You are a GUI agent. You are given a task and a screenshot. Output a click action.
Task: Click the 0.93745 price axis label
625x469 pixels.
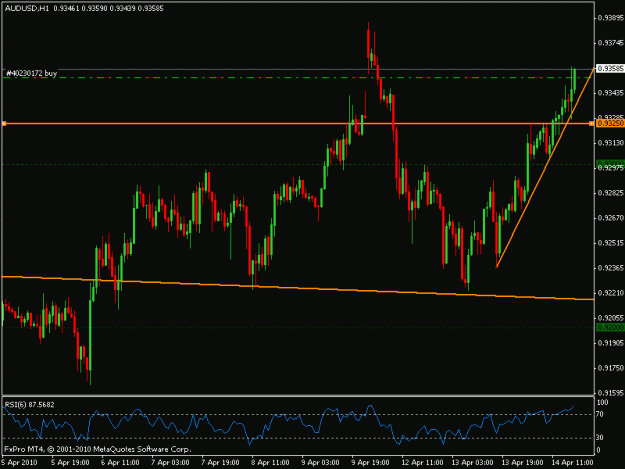(610, 43)
